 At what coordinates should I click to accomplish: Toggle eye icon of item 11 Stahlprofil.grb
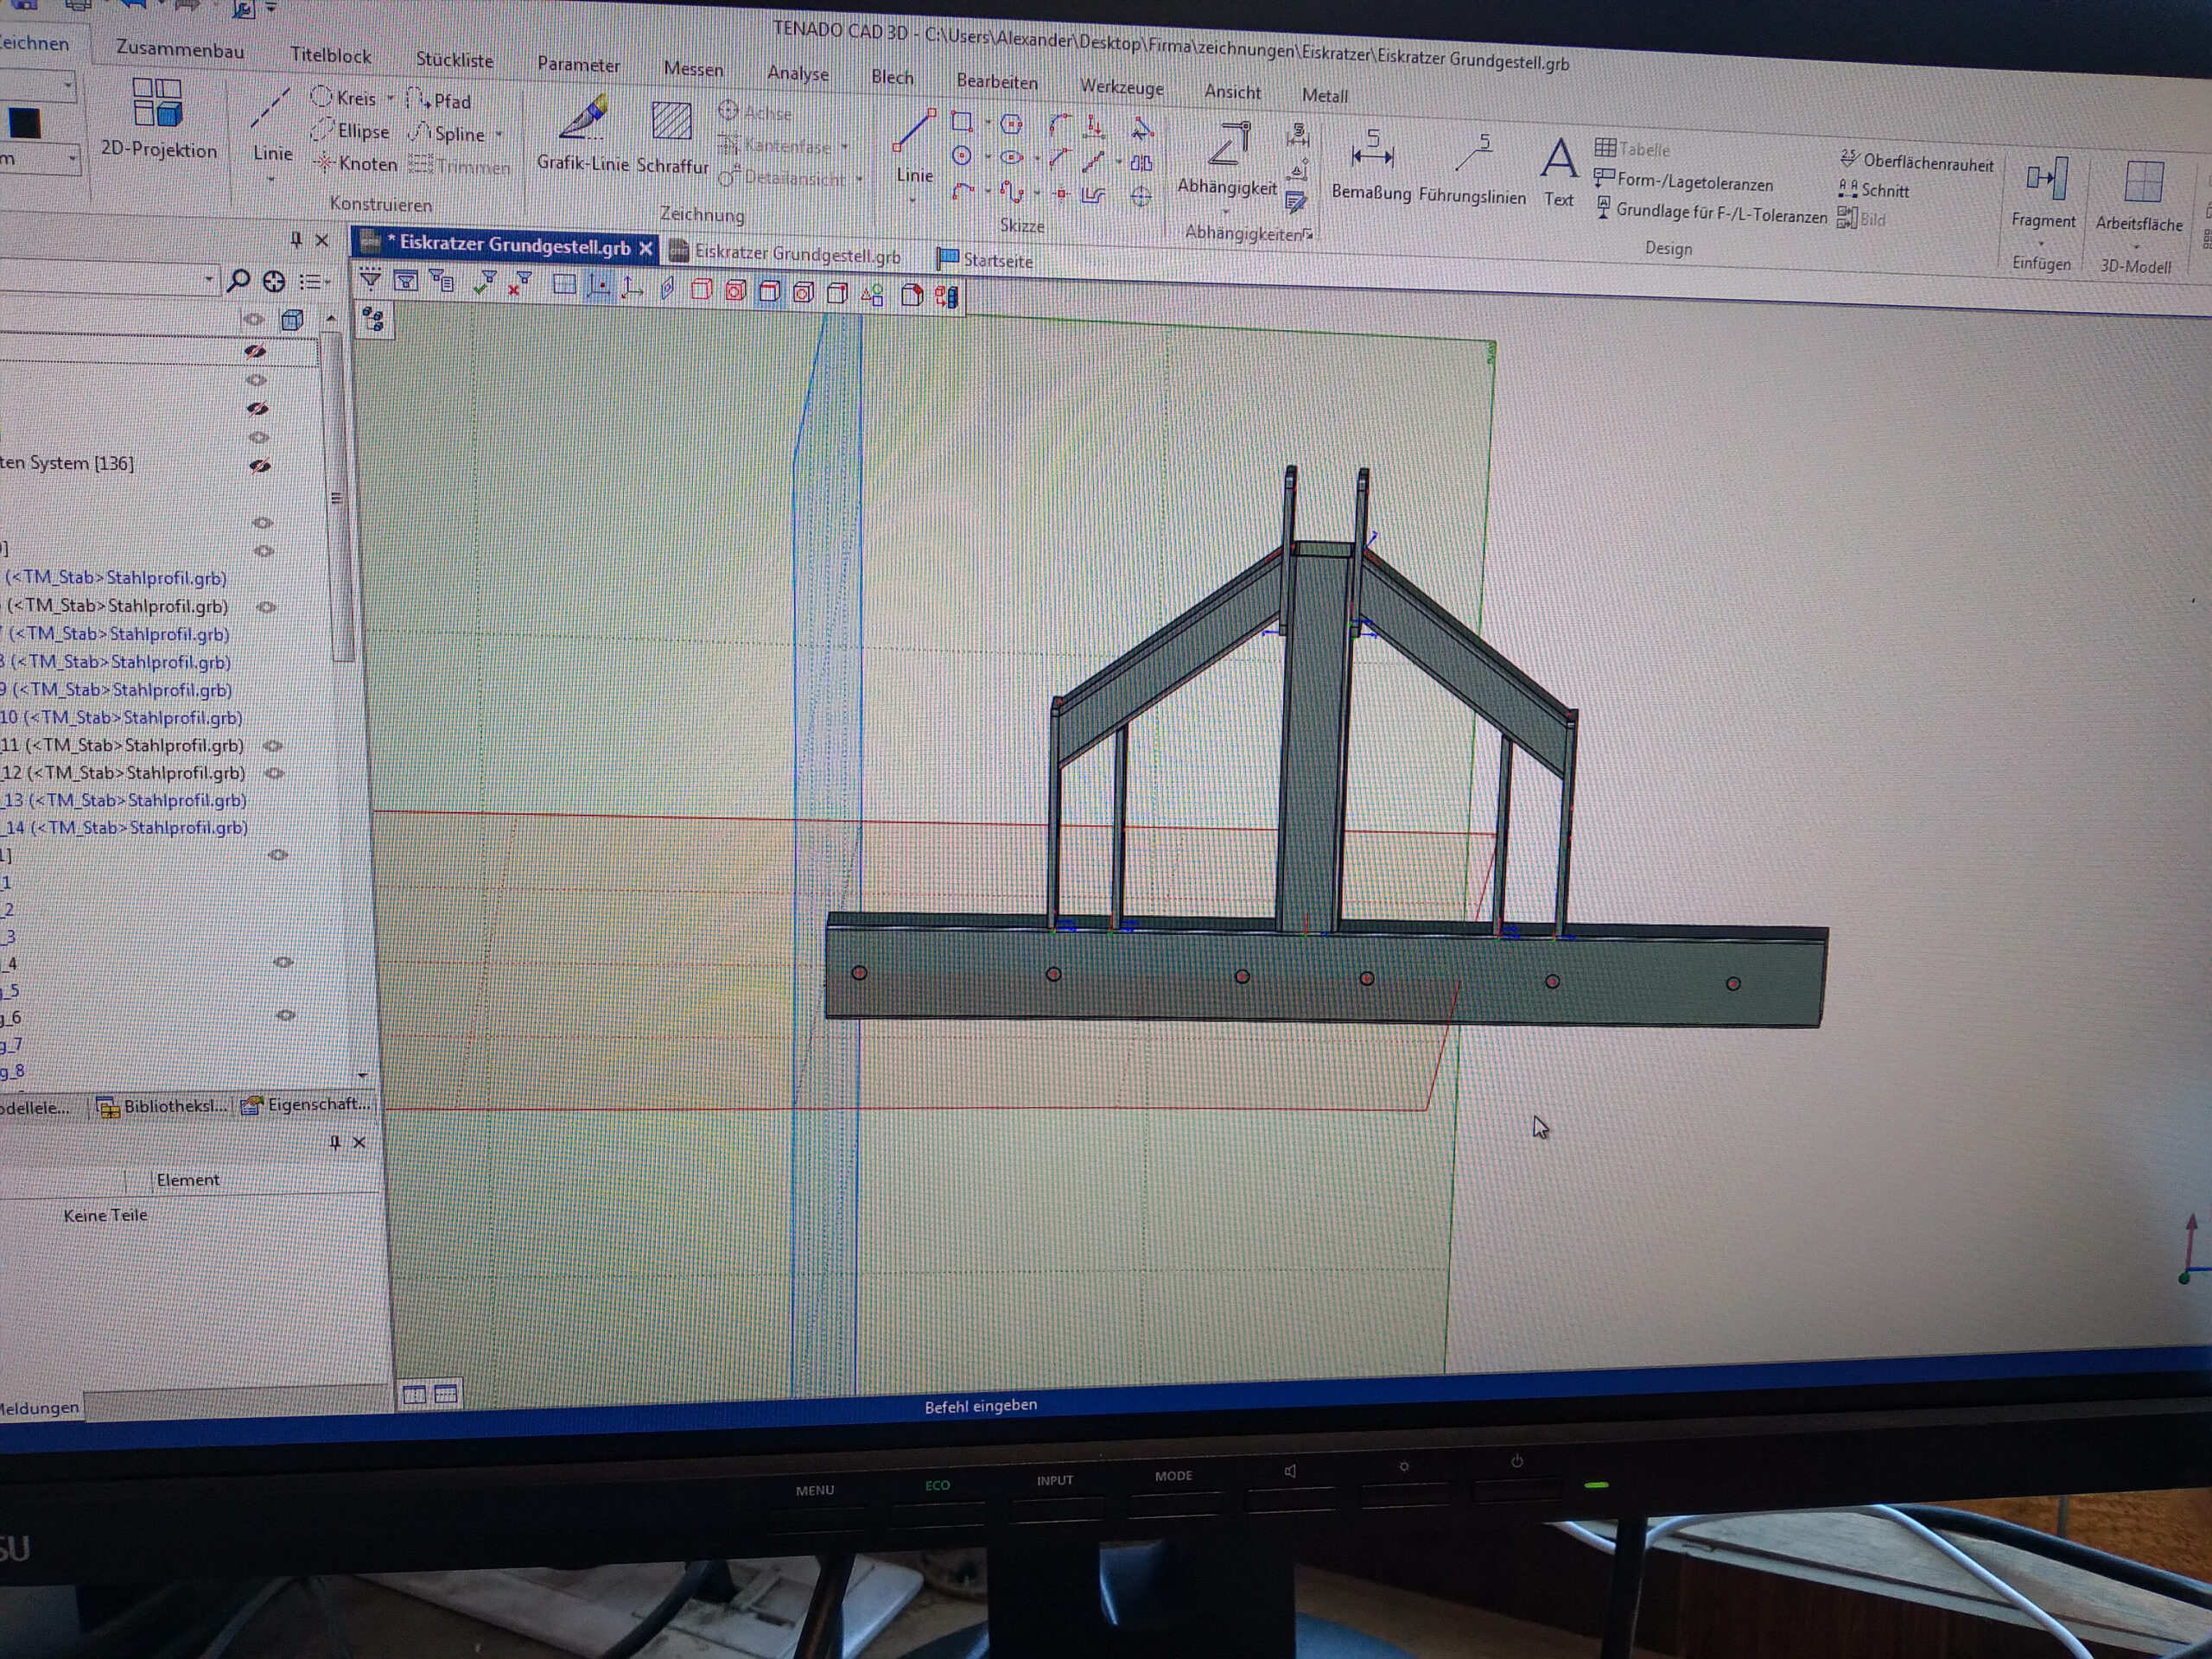(273, 746)
